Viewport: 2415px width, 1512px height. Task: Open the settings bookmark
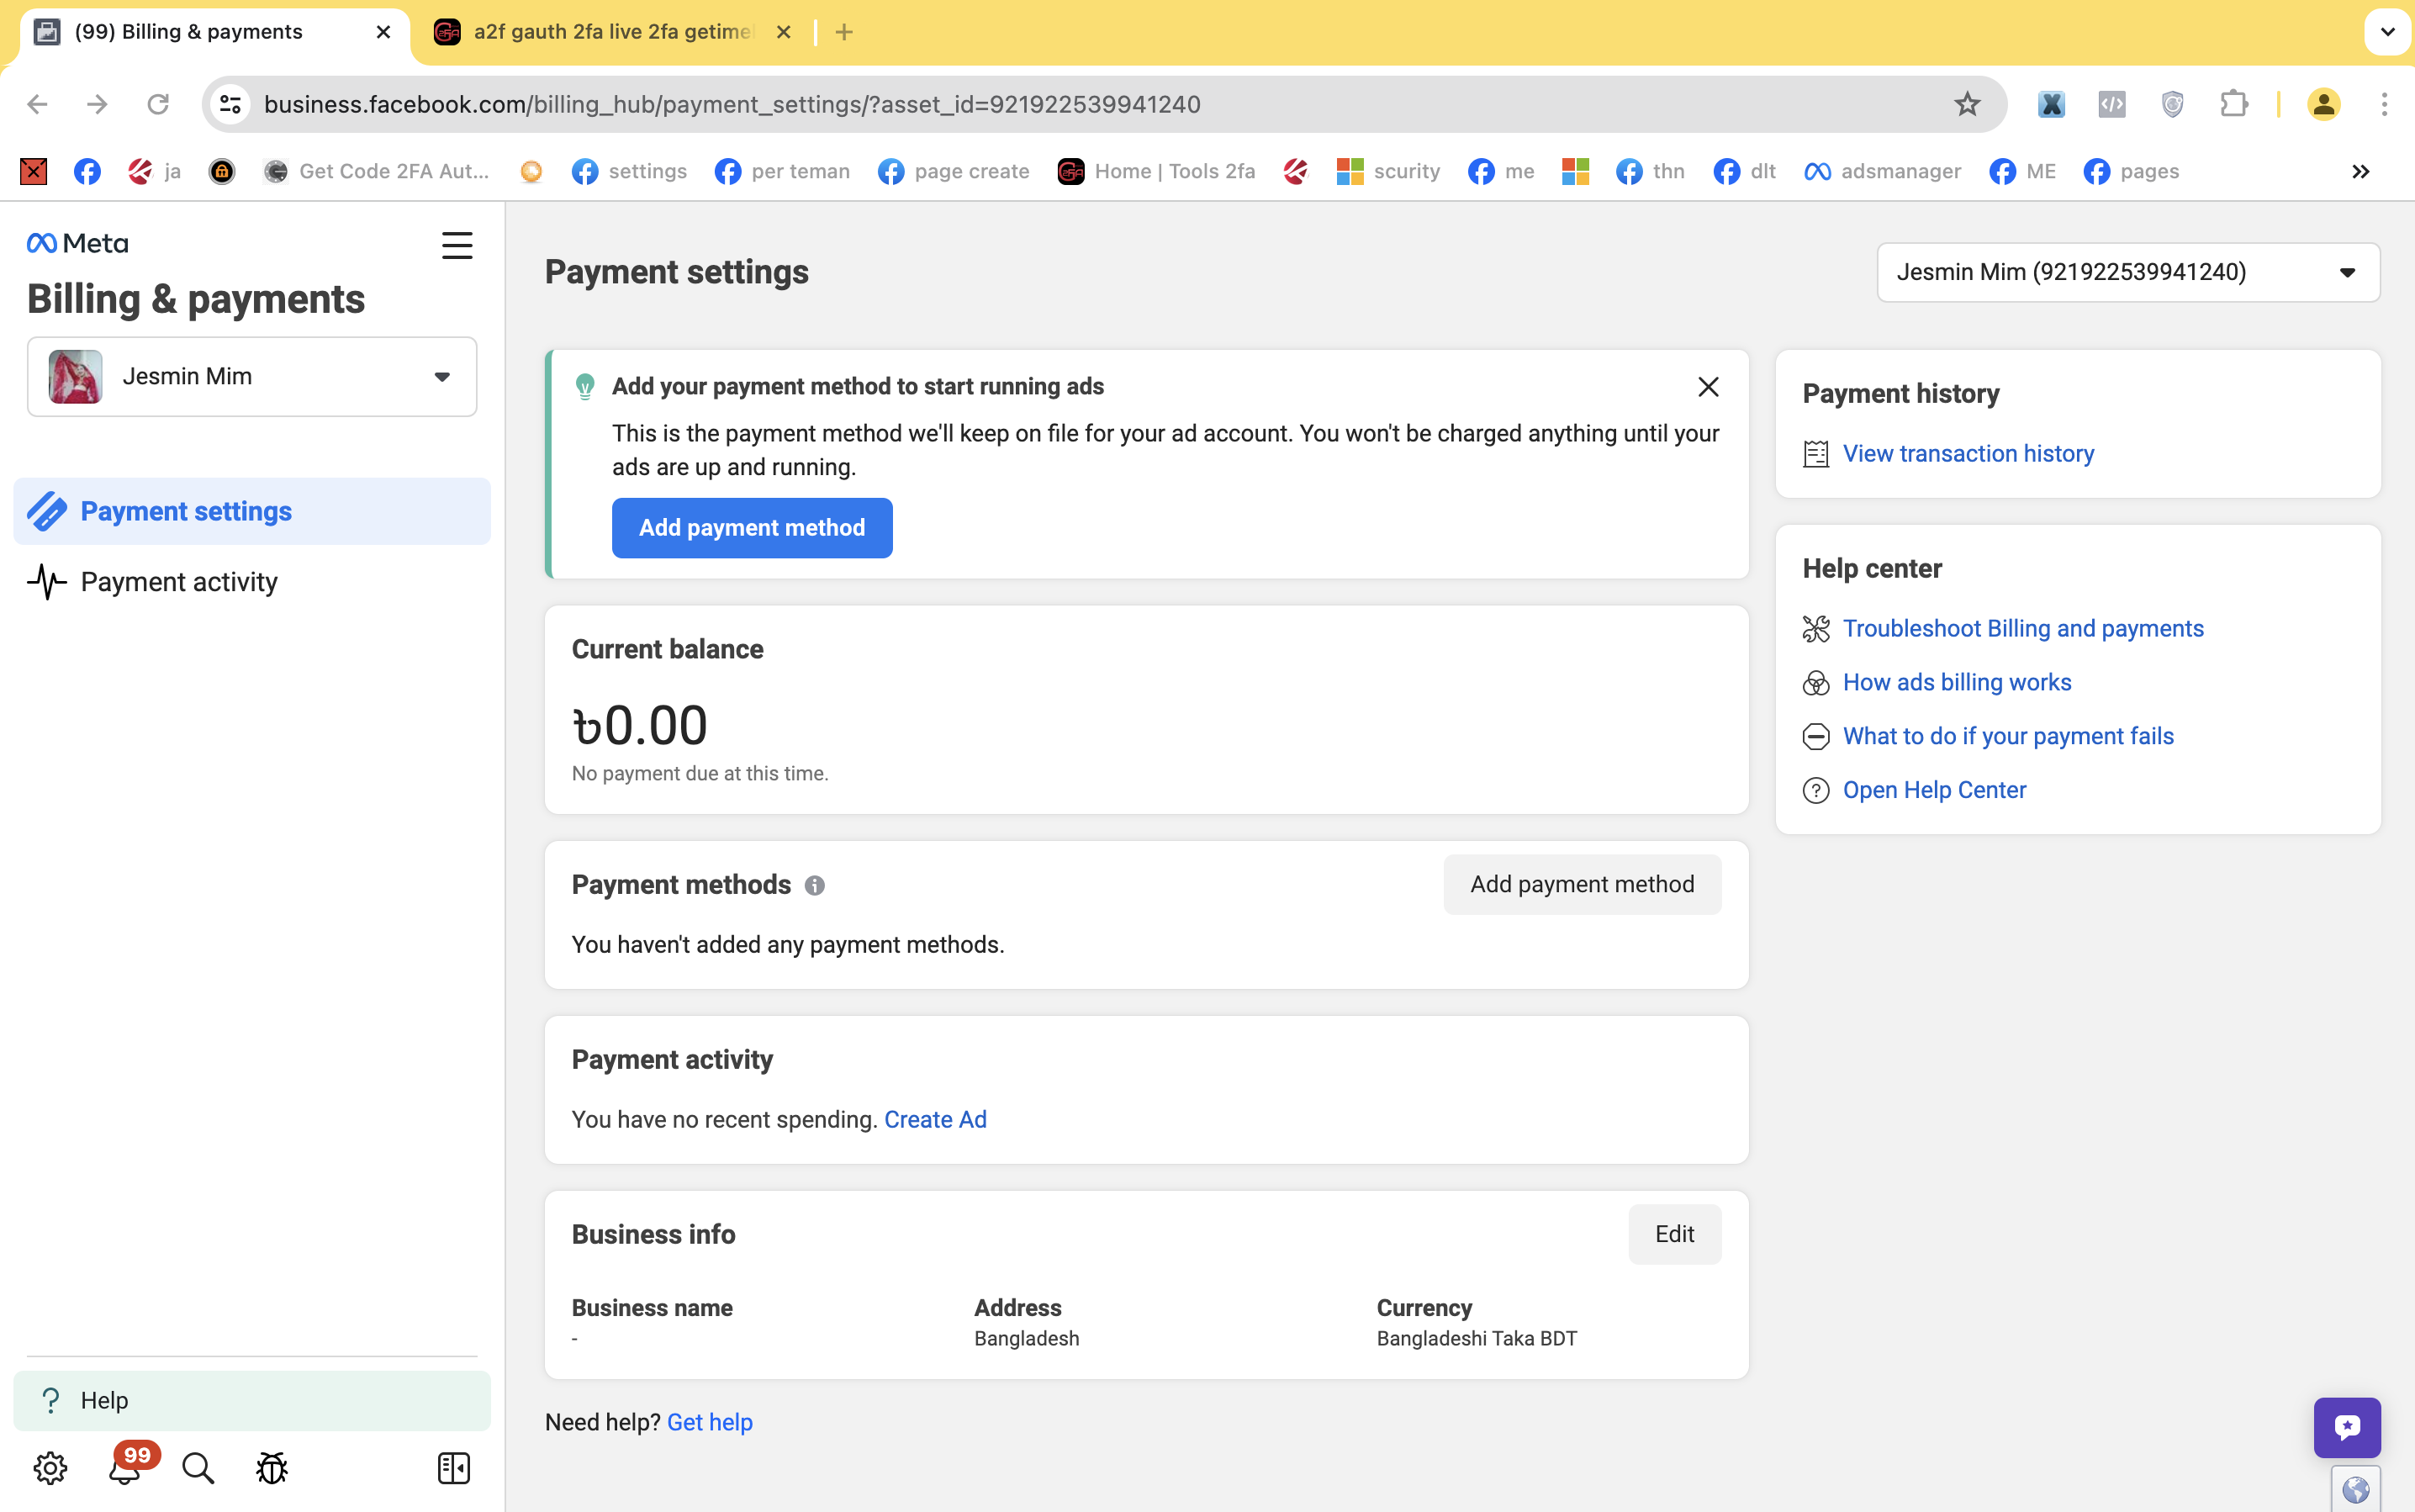click(x=629, y=172)
